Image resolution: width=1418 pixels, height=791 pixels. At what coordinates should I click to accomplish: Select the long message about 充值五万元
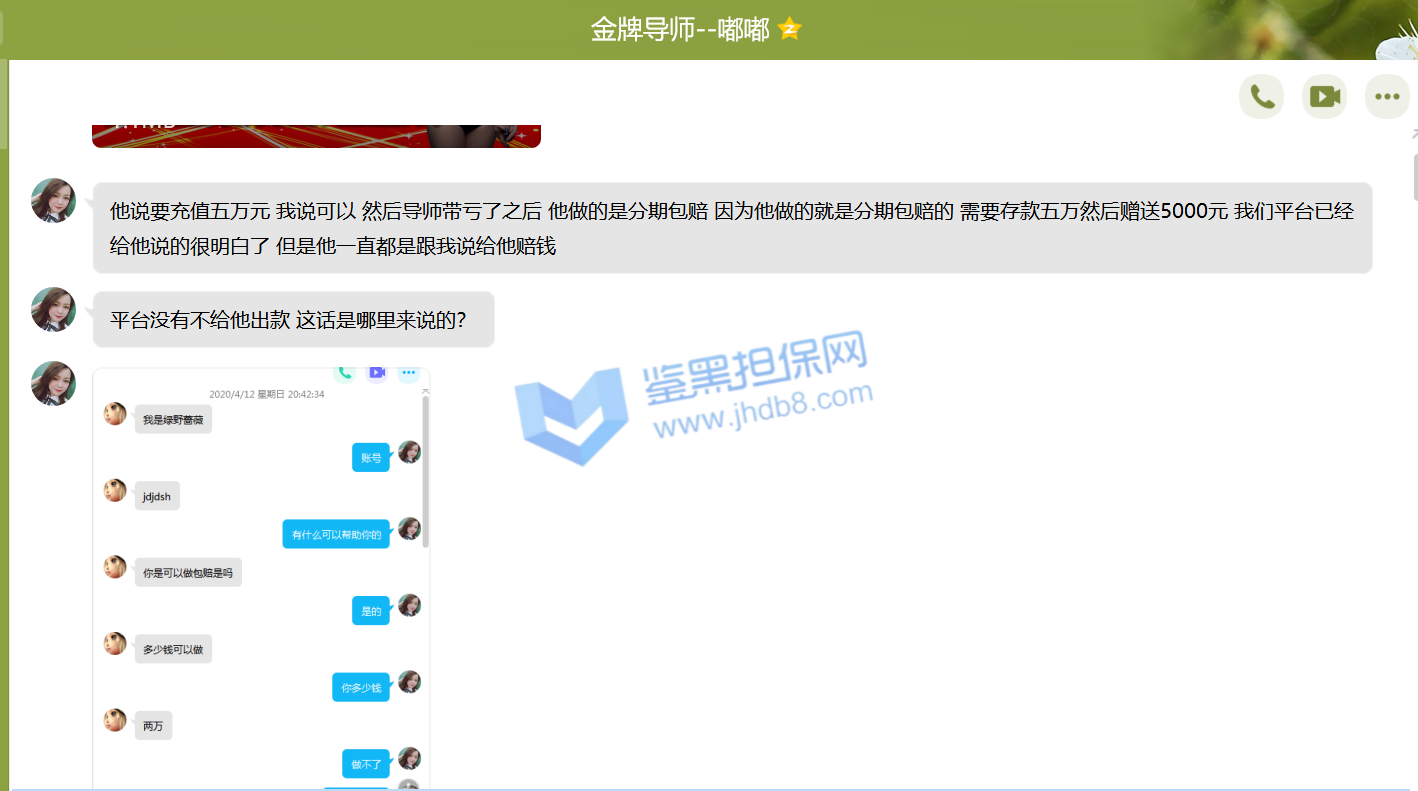coord(732,228)
